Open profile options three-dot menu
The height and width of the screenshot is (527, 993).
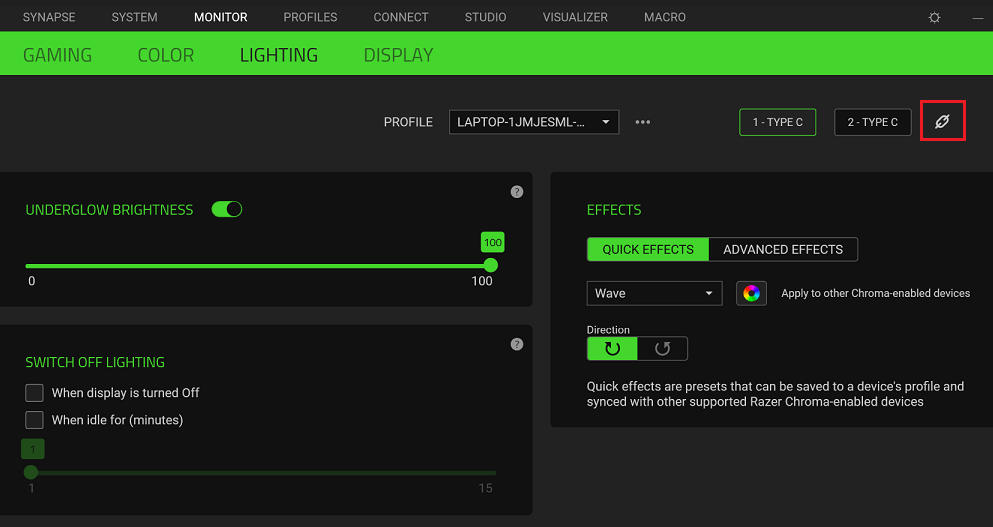[x=643, y=122]
